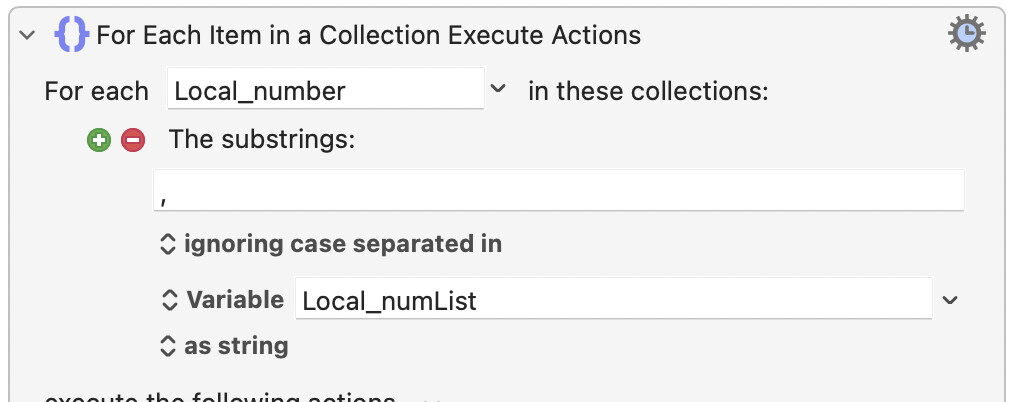Click into the Local_number variable field

tap(325, 89)
